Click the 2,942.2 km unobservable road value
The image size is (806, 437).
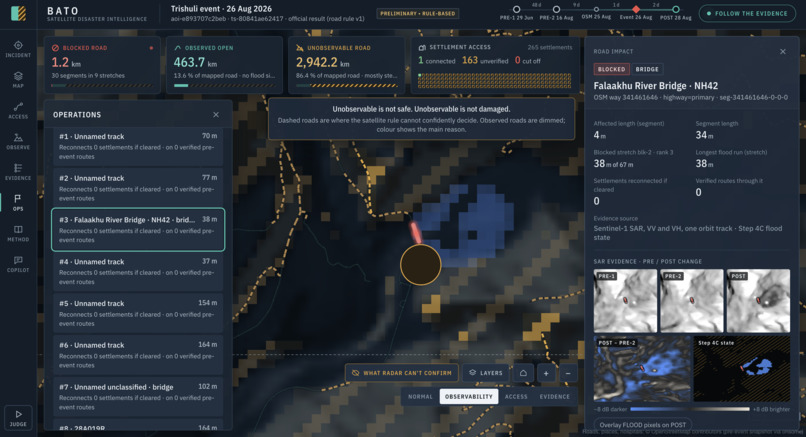[x=322, y=62]
